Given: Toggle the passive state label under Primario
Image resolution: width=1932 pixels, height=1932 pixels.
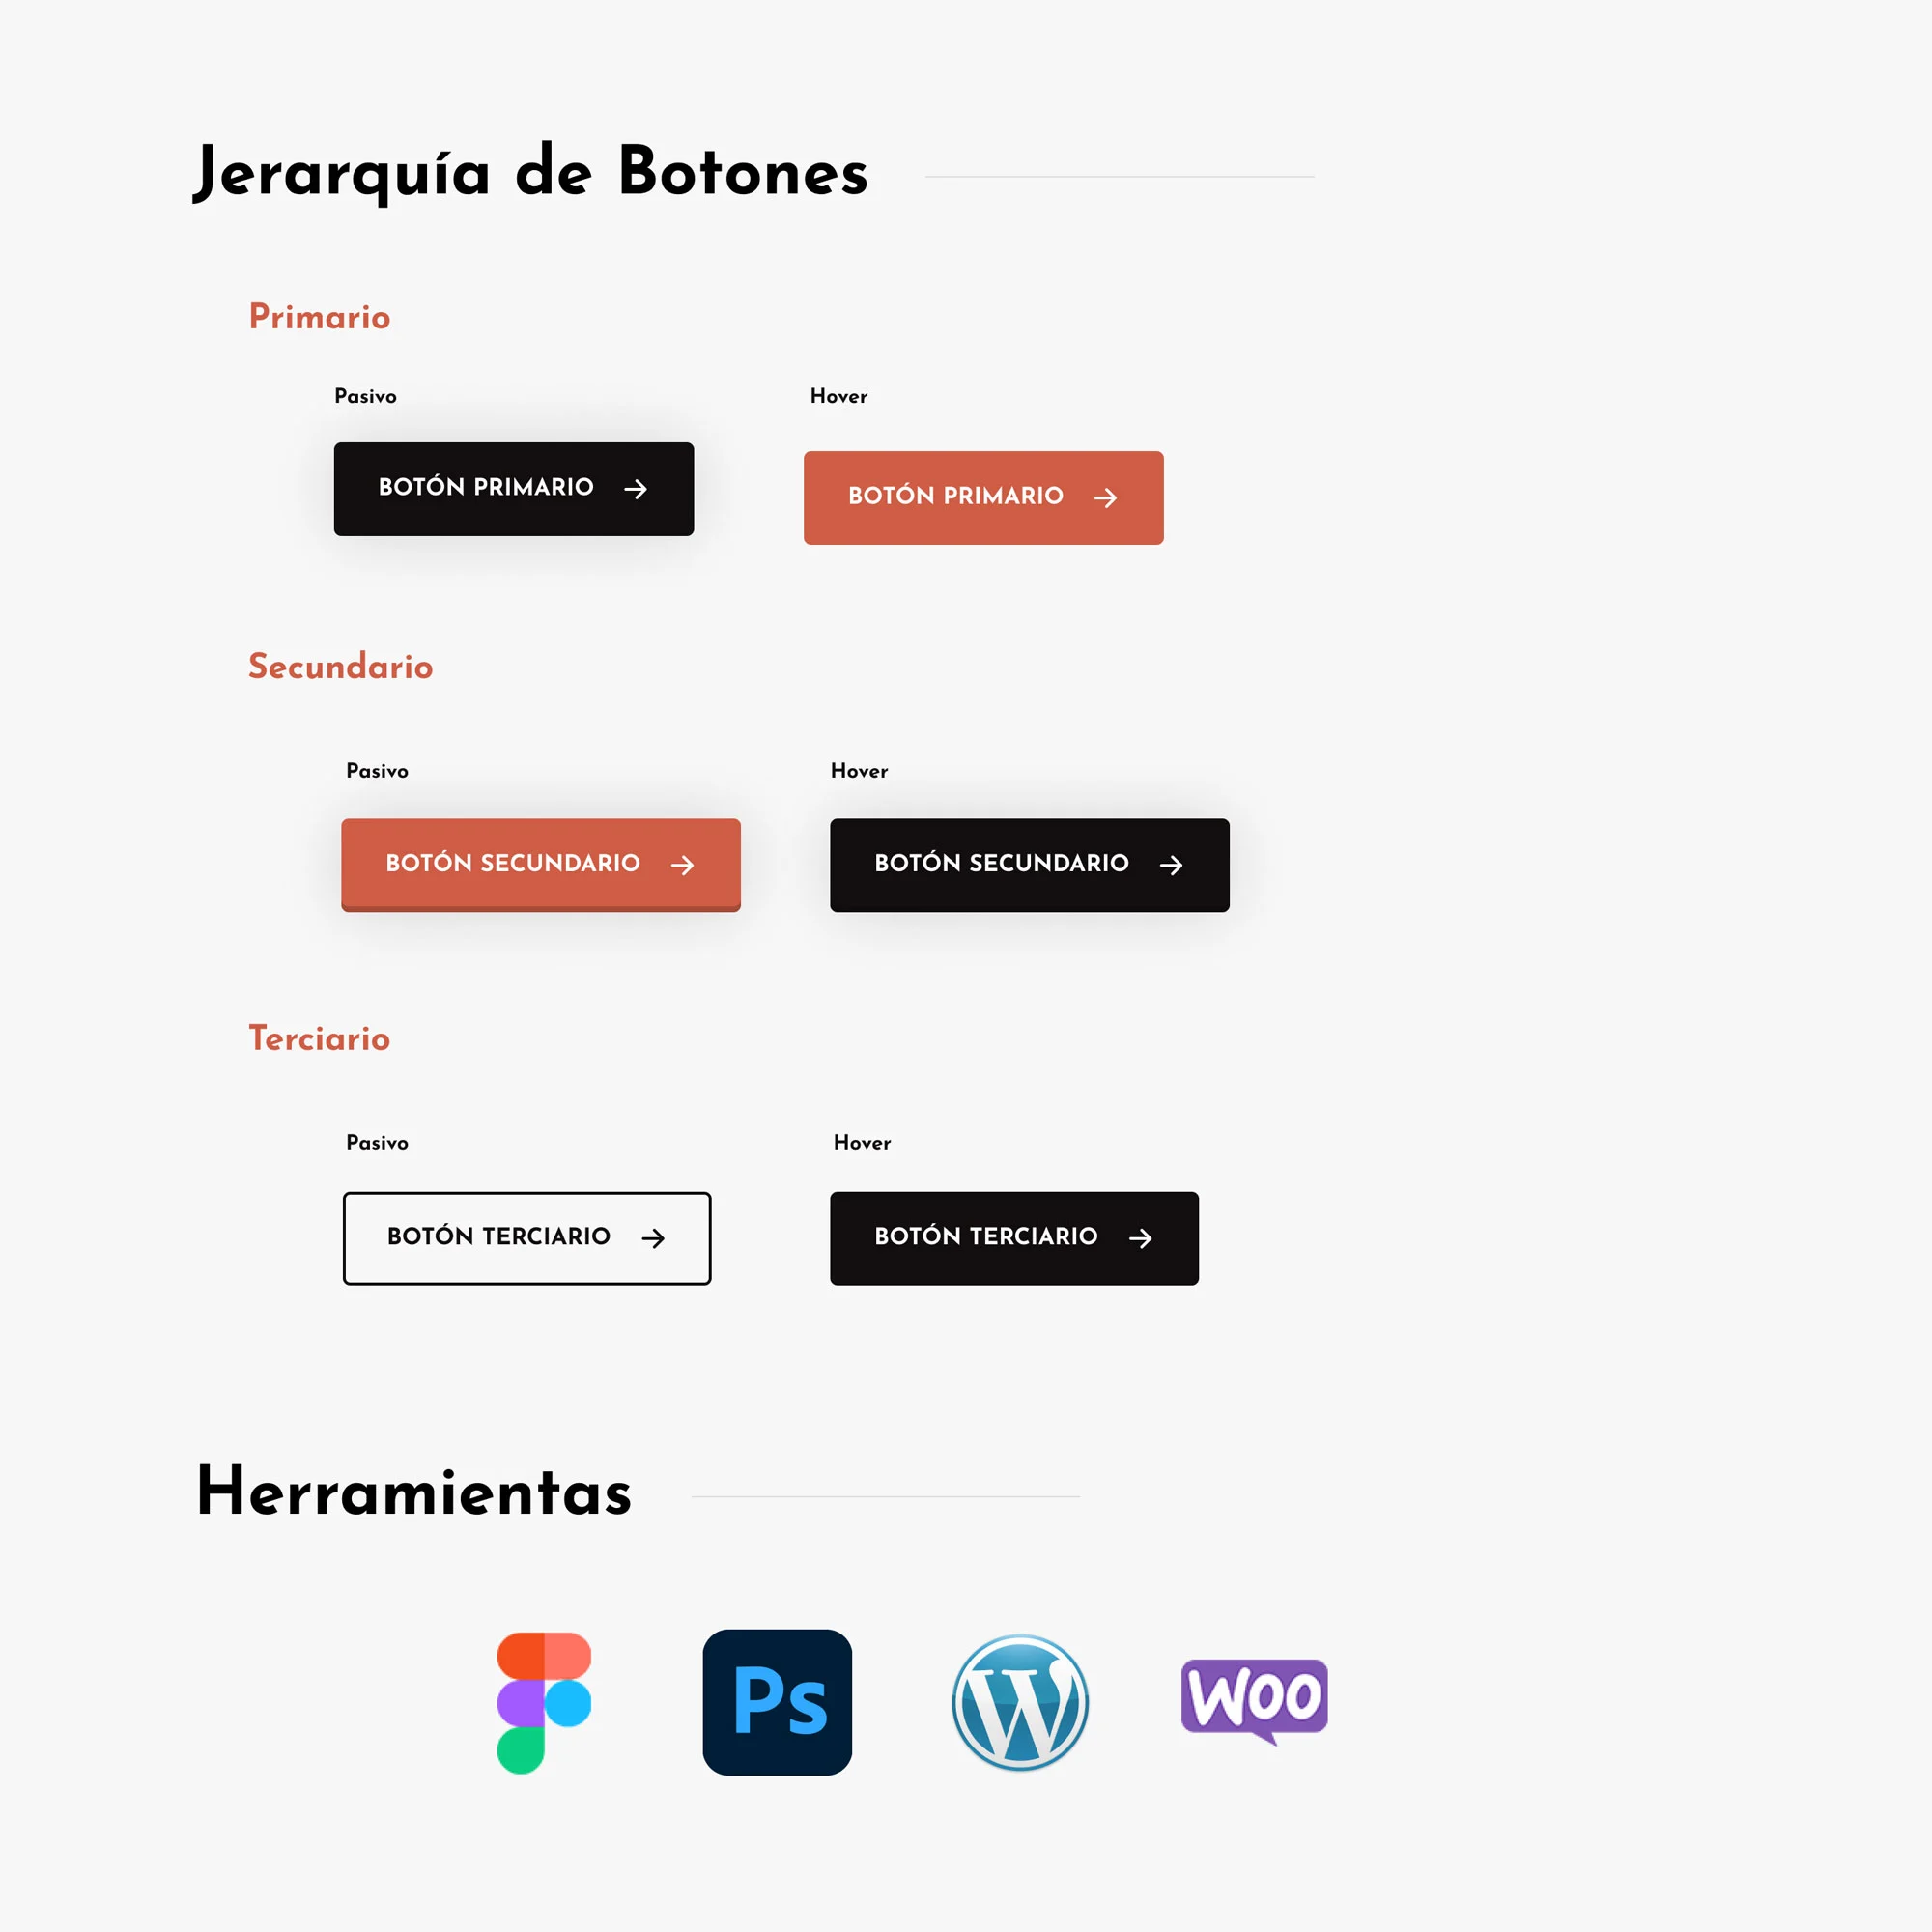Looking at the screenshot, I should pyautogui.click(x=362, y=394).
